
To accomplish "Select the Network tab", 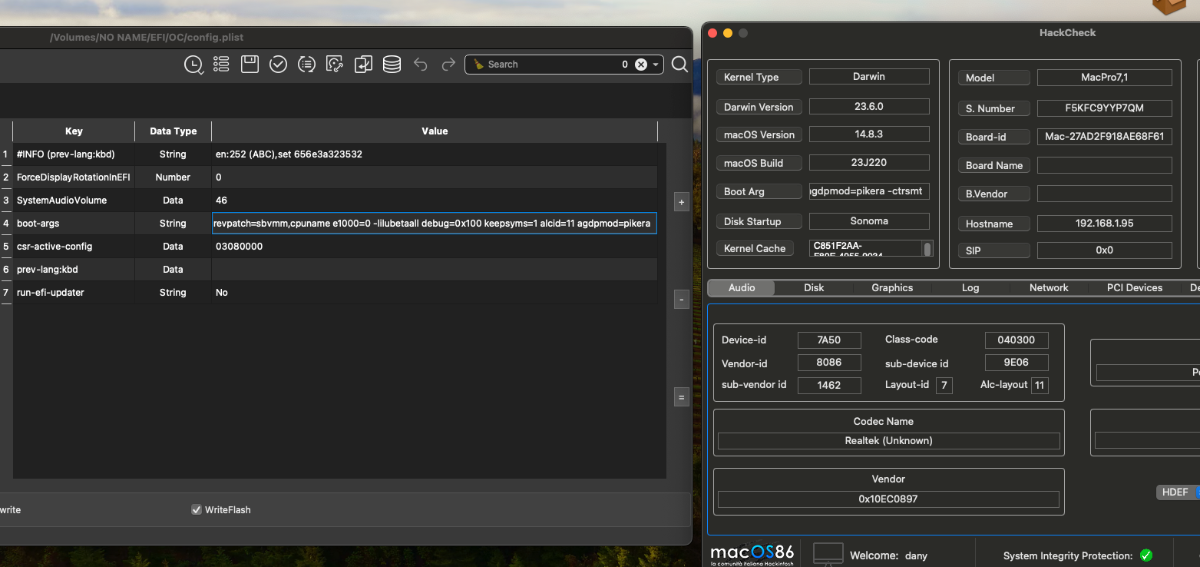I will tap(1048, 288).
